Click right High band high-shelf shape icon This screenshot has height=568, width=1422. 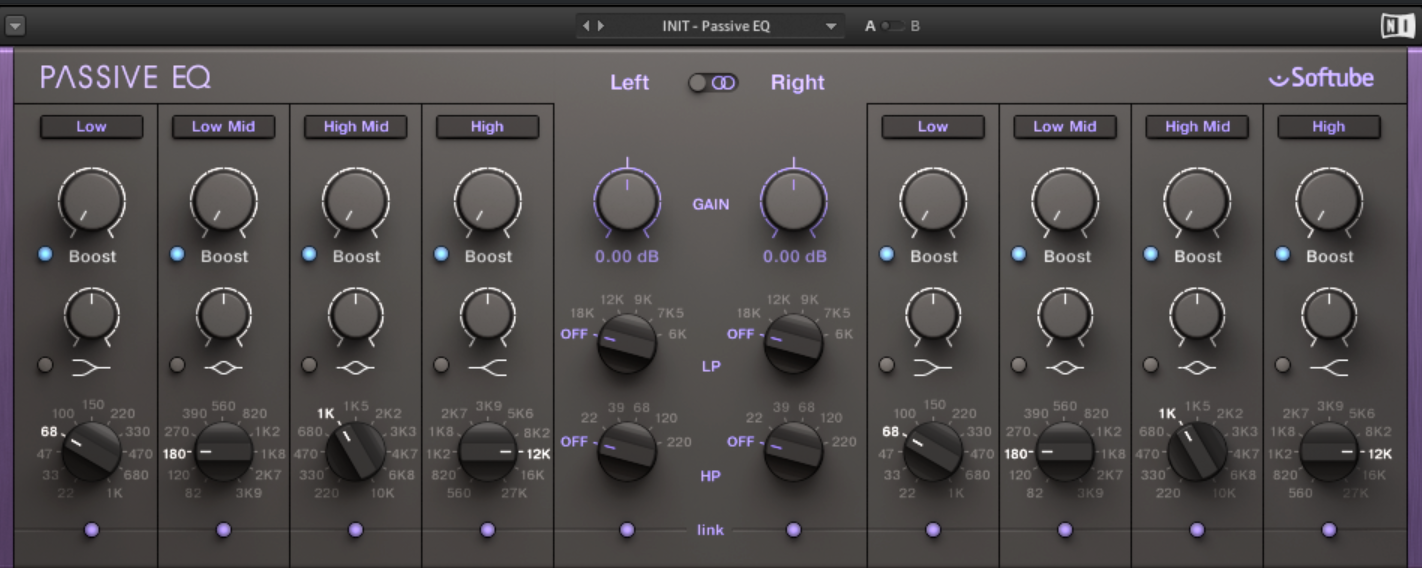1329,368
